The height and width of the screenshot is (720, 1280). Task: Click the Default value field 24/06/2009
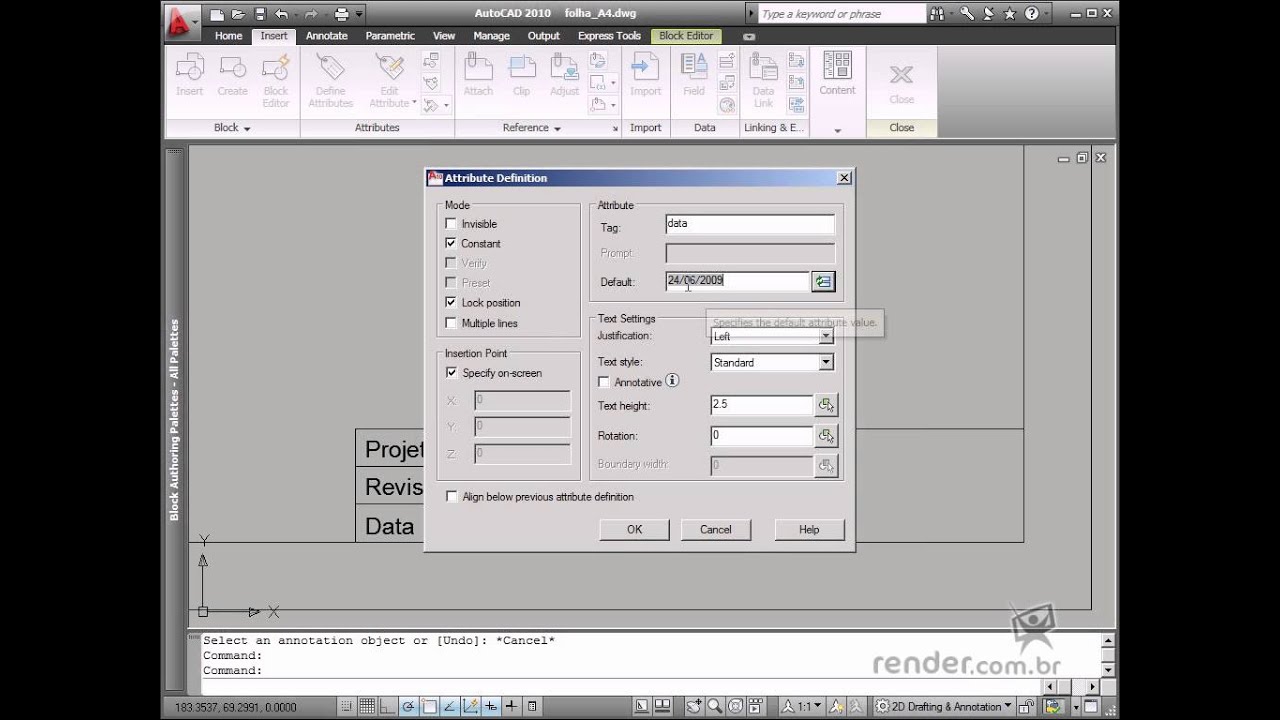[x=738, y=281]
